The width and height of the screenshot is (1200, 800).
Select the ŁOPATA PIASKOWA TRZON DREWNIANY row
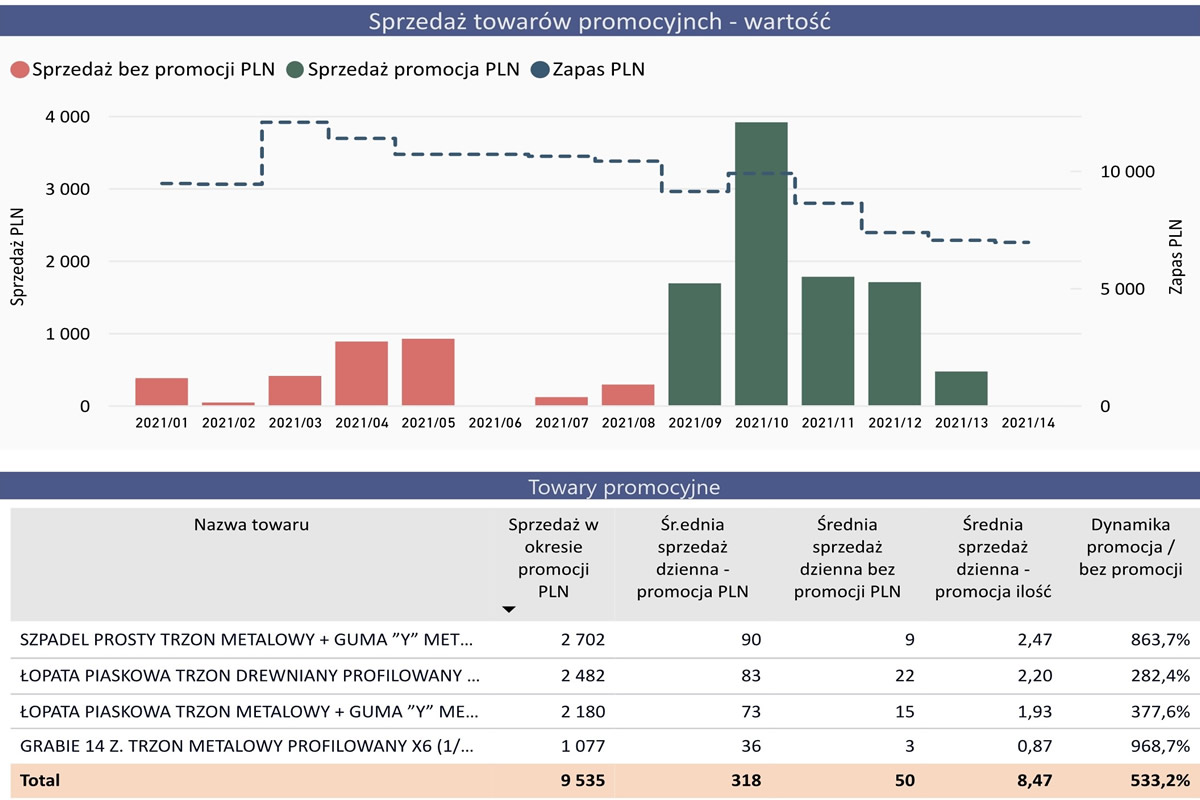point(247,676)
